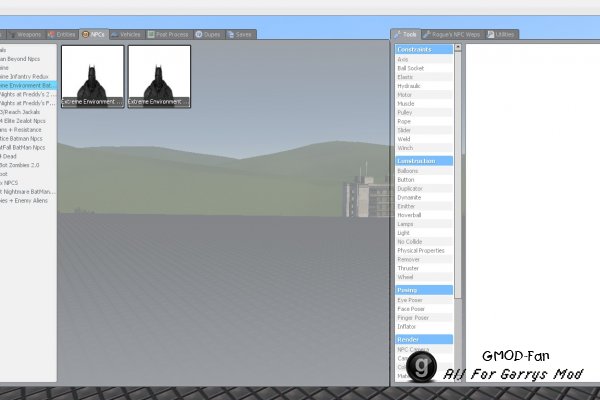The width and height of the screenshot is (600, 400).
Task: Click the tool list scrollbar up arrow
Action: (458, 47)
